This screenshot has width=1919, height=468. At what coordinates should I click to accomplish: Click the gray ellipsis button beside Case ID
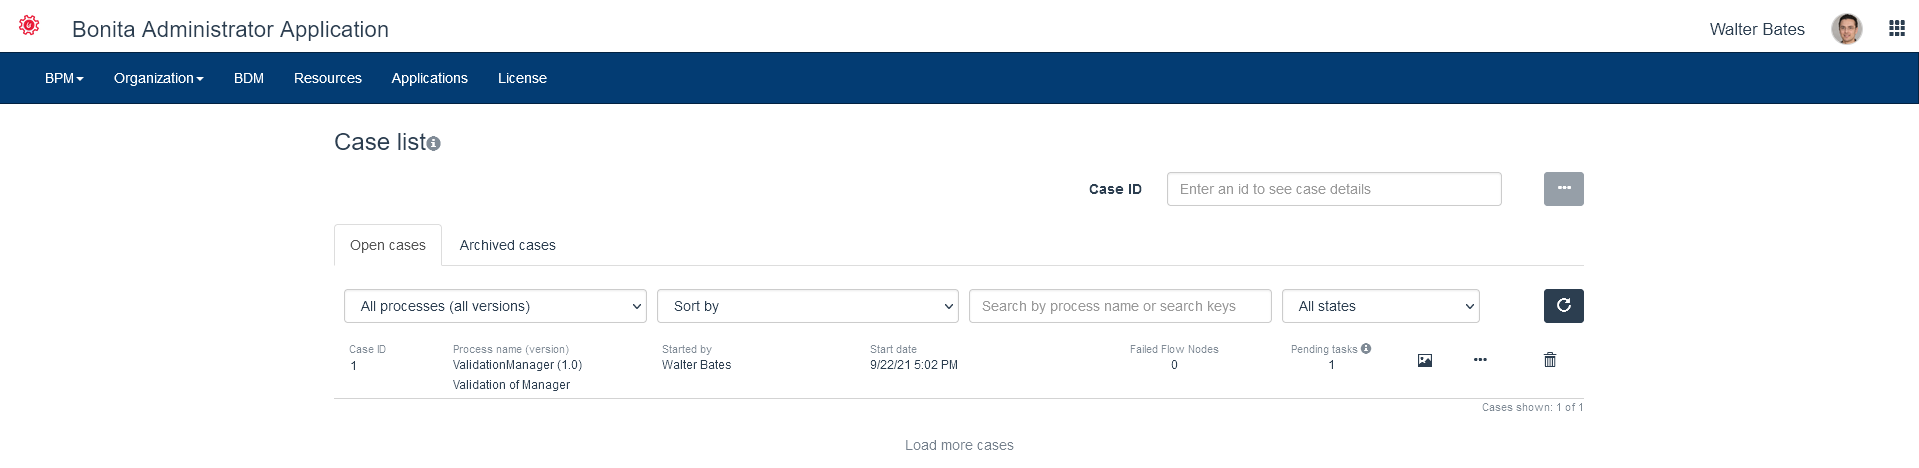[1563, 189]
